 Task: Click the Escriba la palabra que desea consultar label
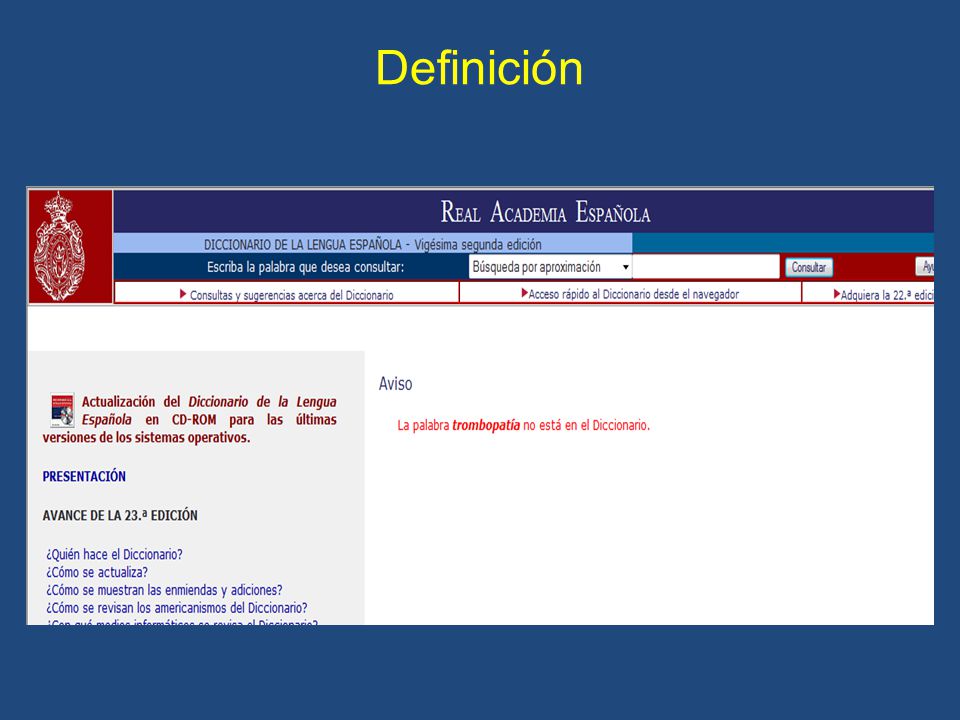click(306, 267)
